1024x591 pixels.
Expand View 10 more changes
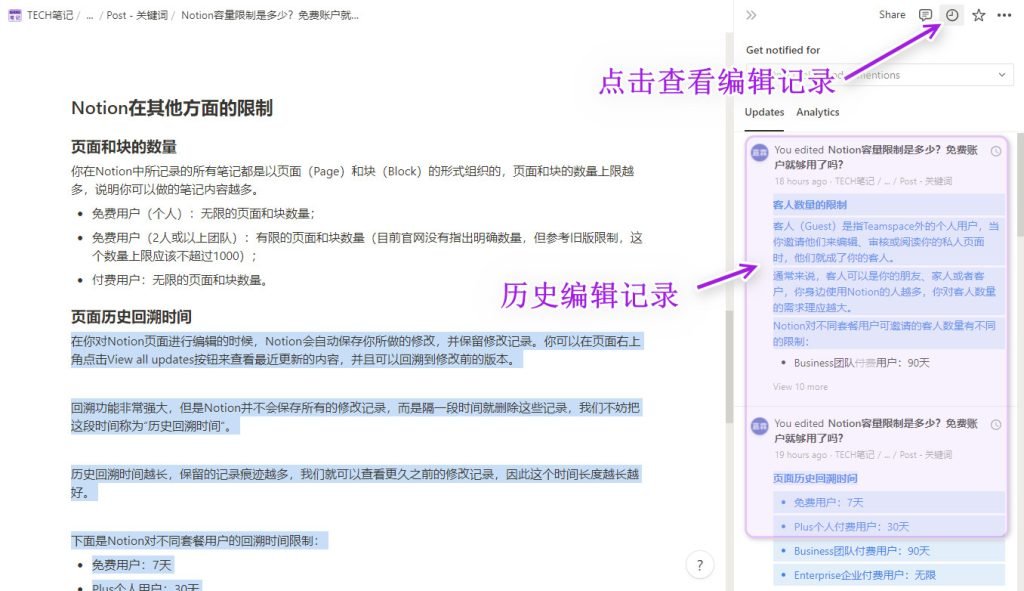[800, 387]
